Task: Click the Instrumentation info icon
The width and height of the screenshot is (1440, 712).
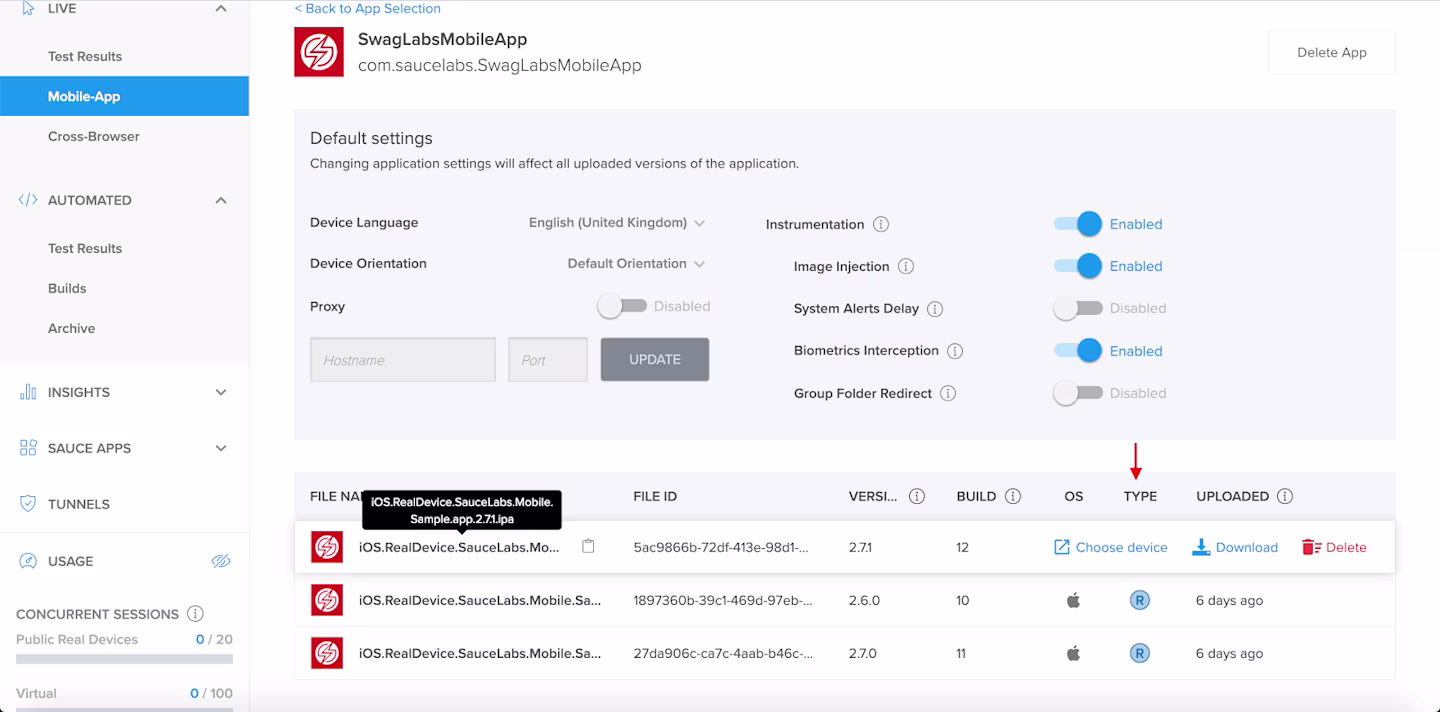Action: (x=881, y=224)
